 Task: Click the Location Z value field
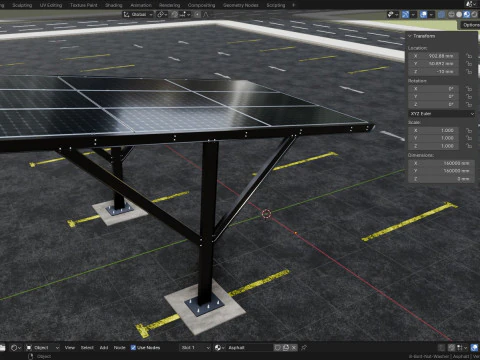point(434,71)
